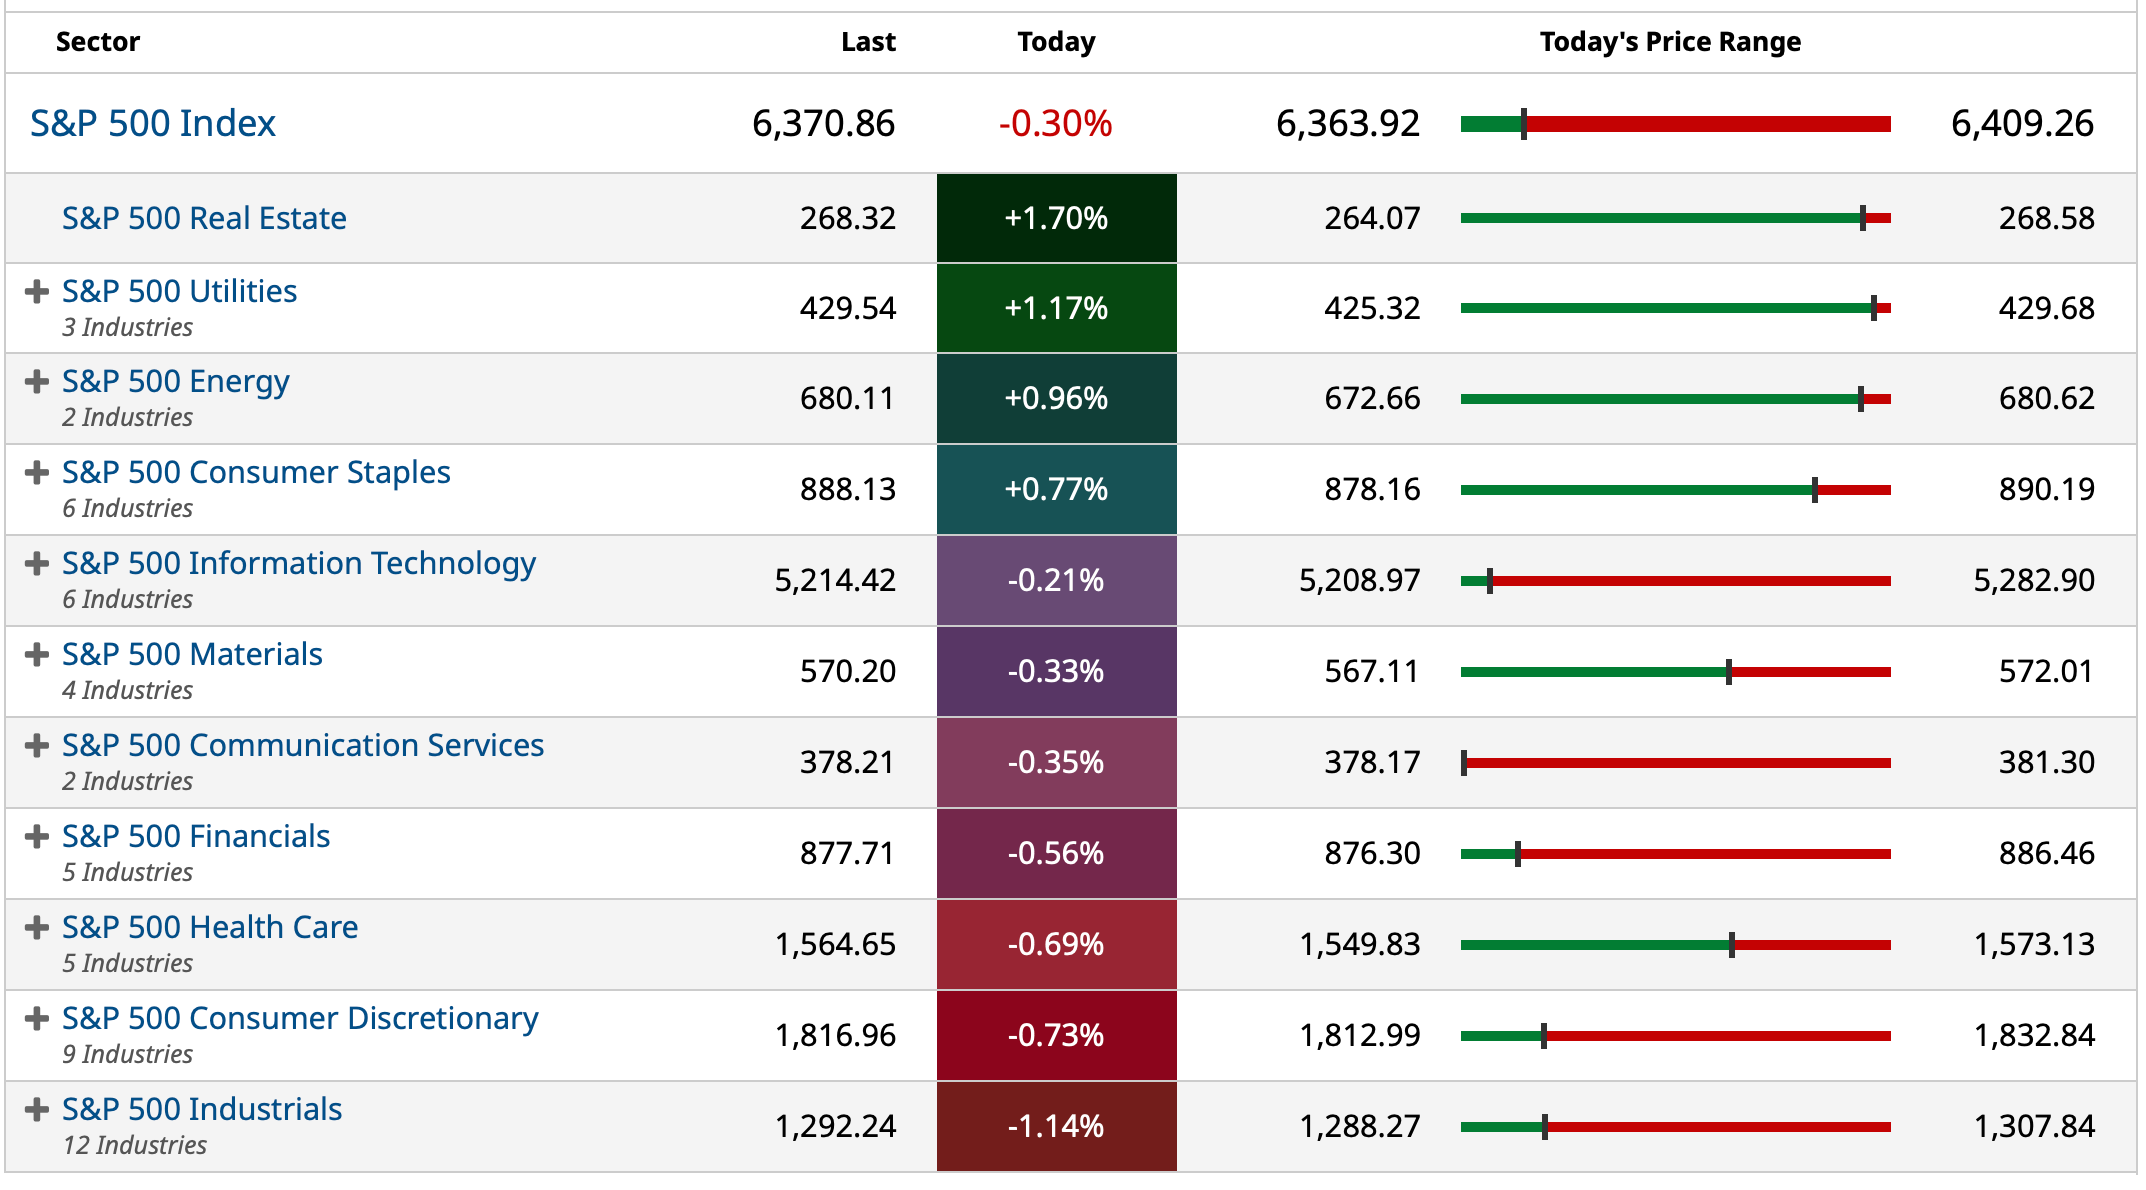This screenshot has width=2146, height=1190.
Task: Open S&P 500 Real Estate link
Action: [204, 218]
